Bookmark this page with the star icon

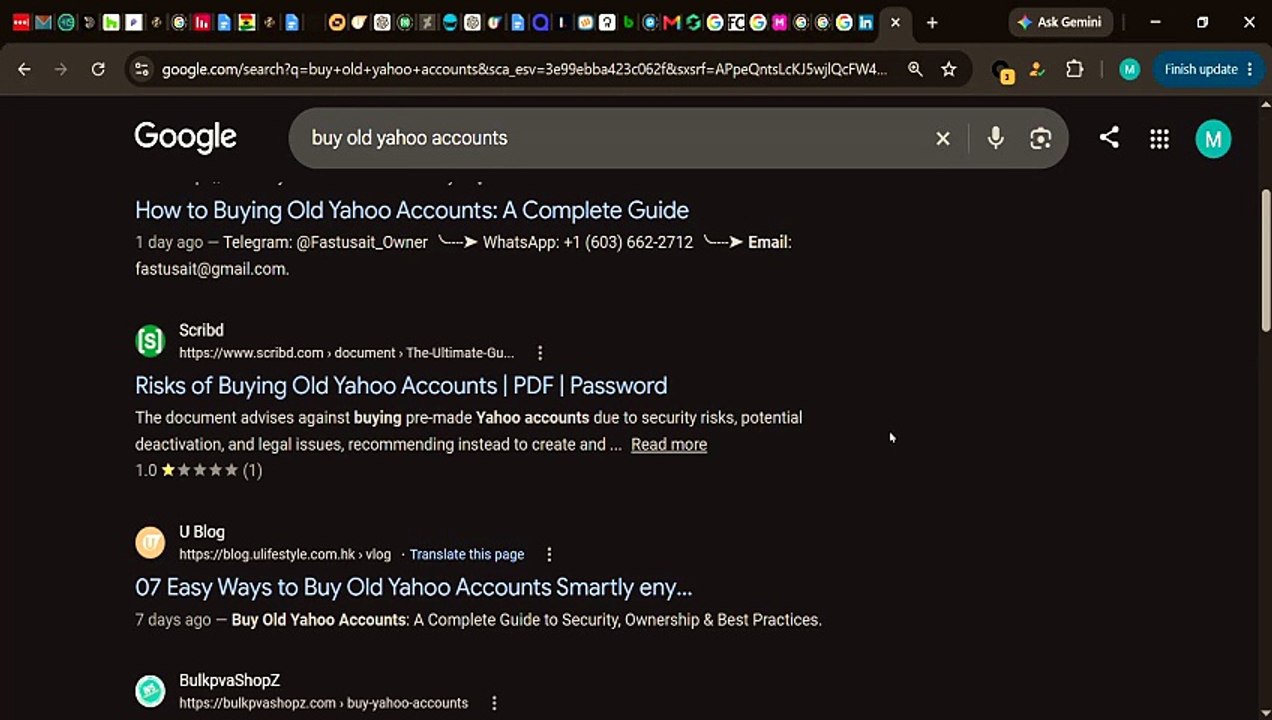coord(949,69)
